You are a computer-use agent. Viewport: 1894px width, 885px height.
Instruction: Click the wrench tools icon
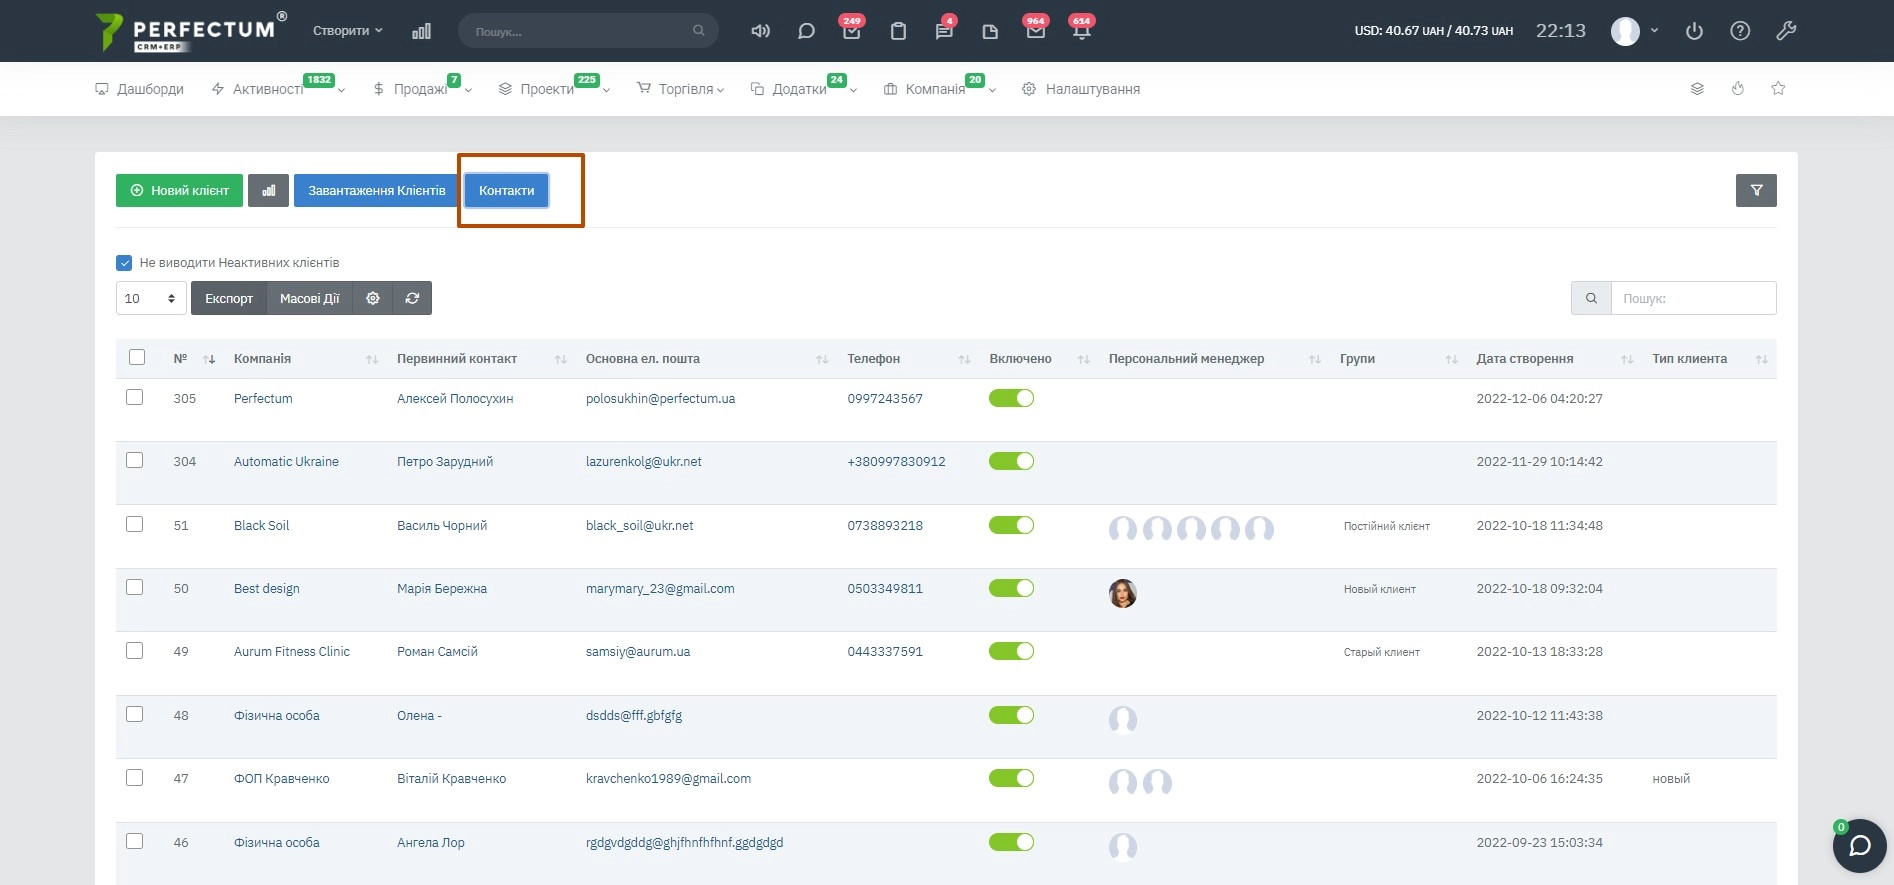(x=1786, y=31)
